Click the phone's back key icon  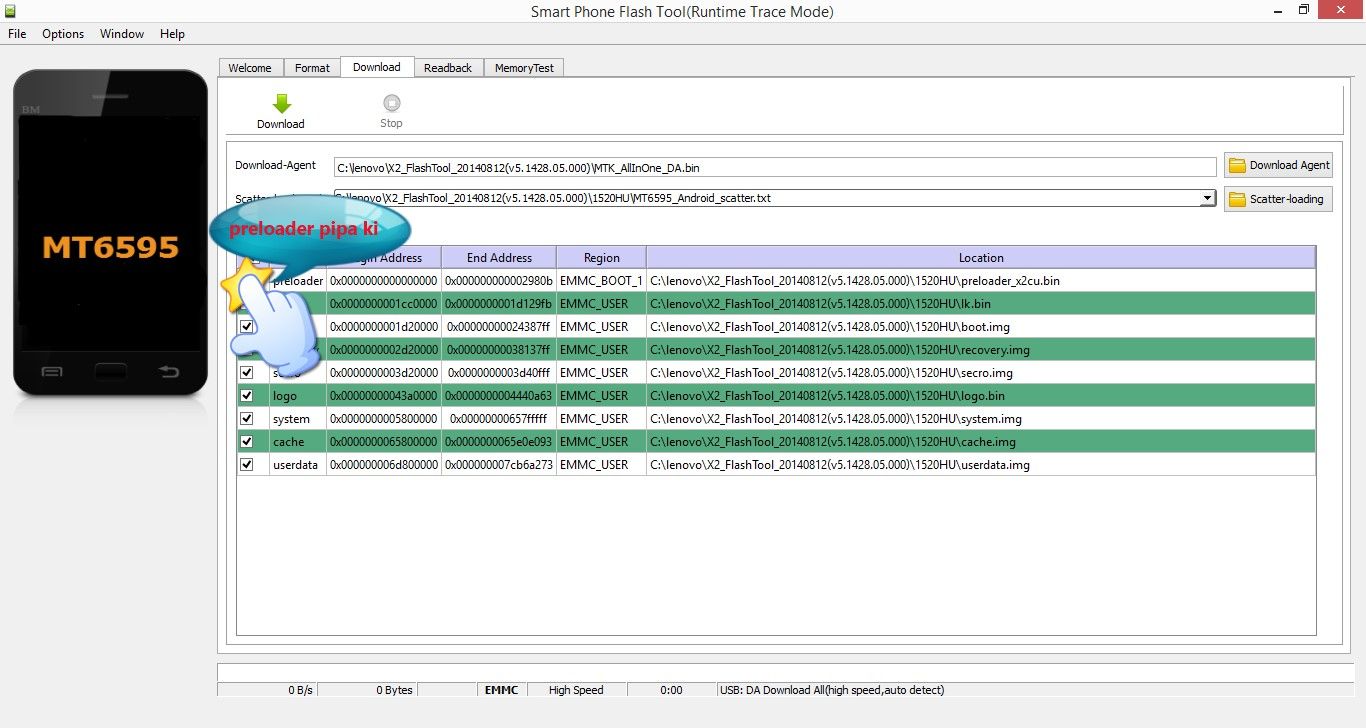169,372
